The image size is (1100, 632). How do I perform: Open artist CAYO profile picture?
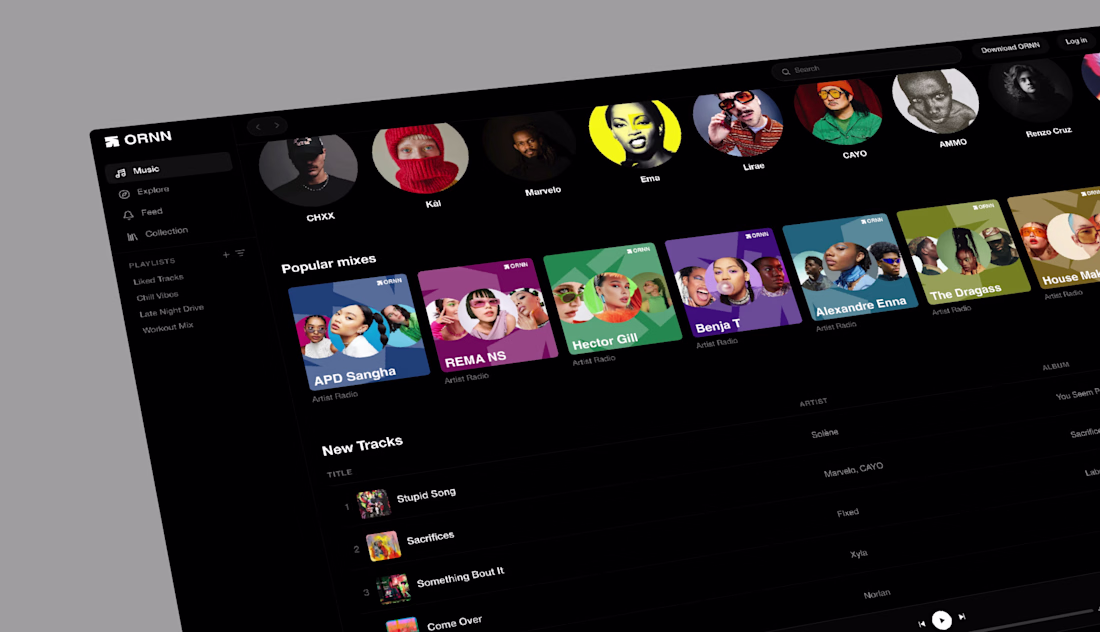[x=838, y=112]
